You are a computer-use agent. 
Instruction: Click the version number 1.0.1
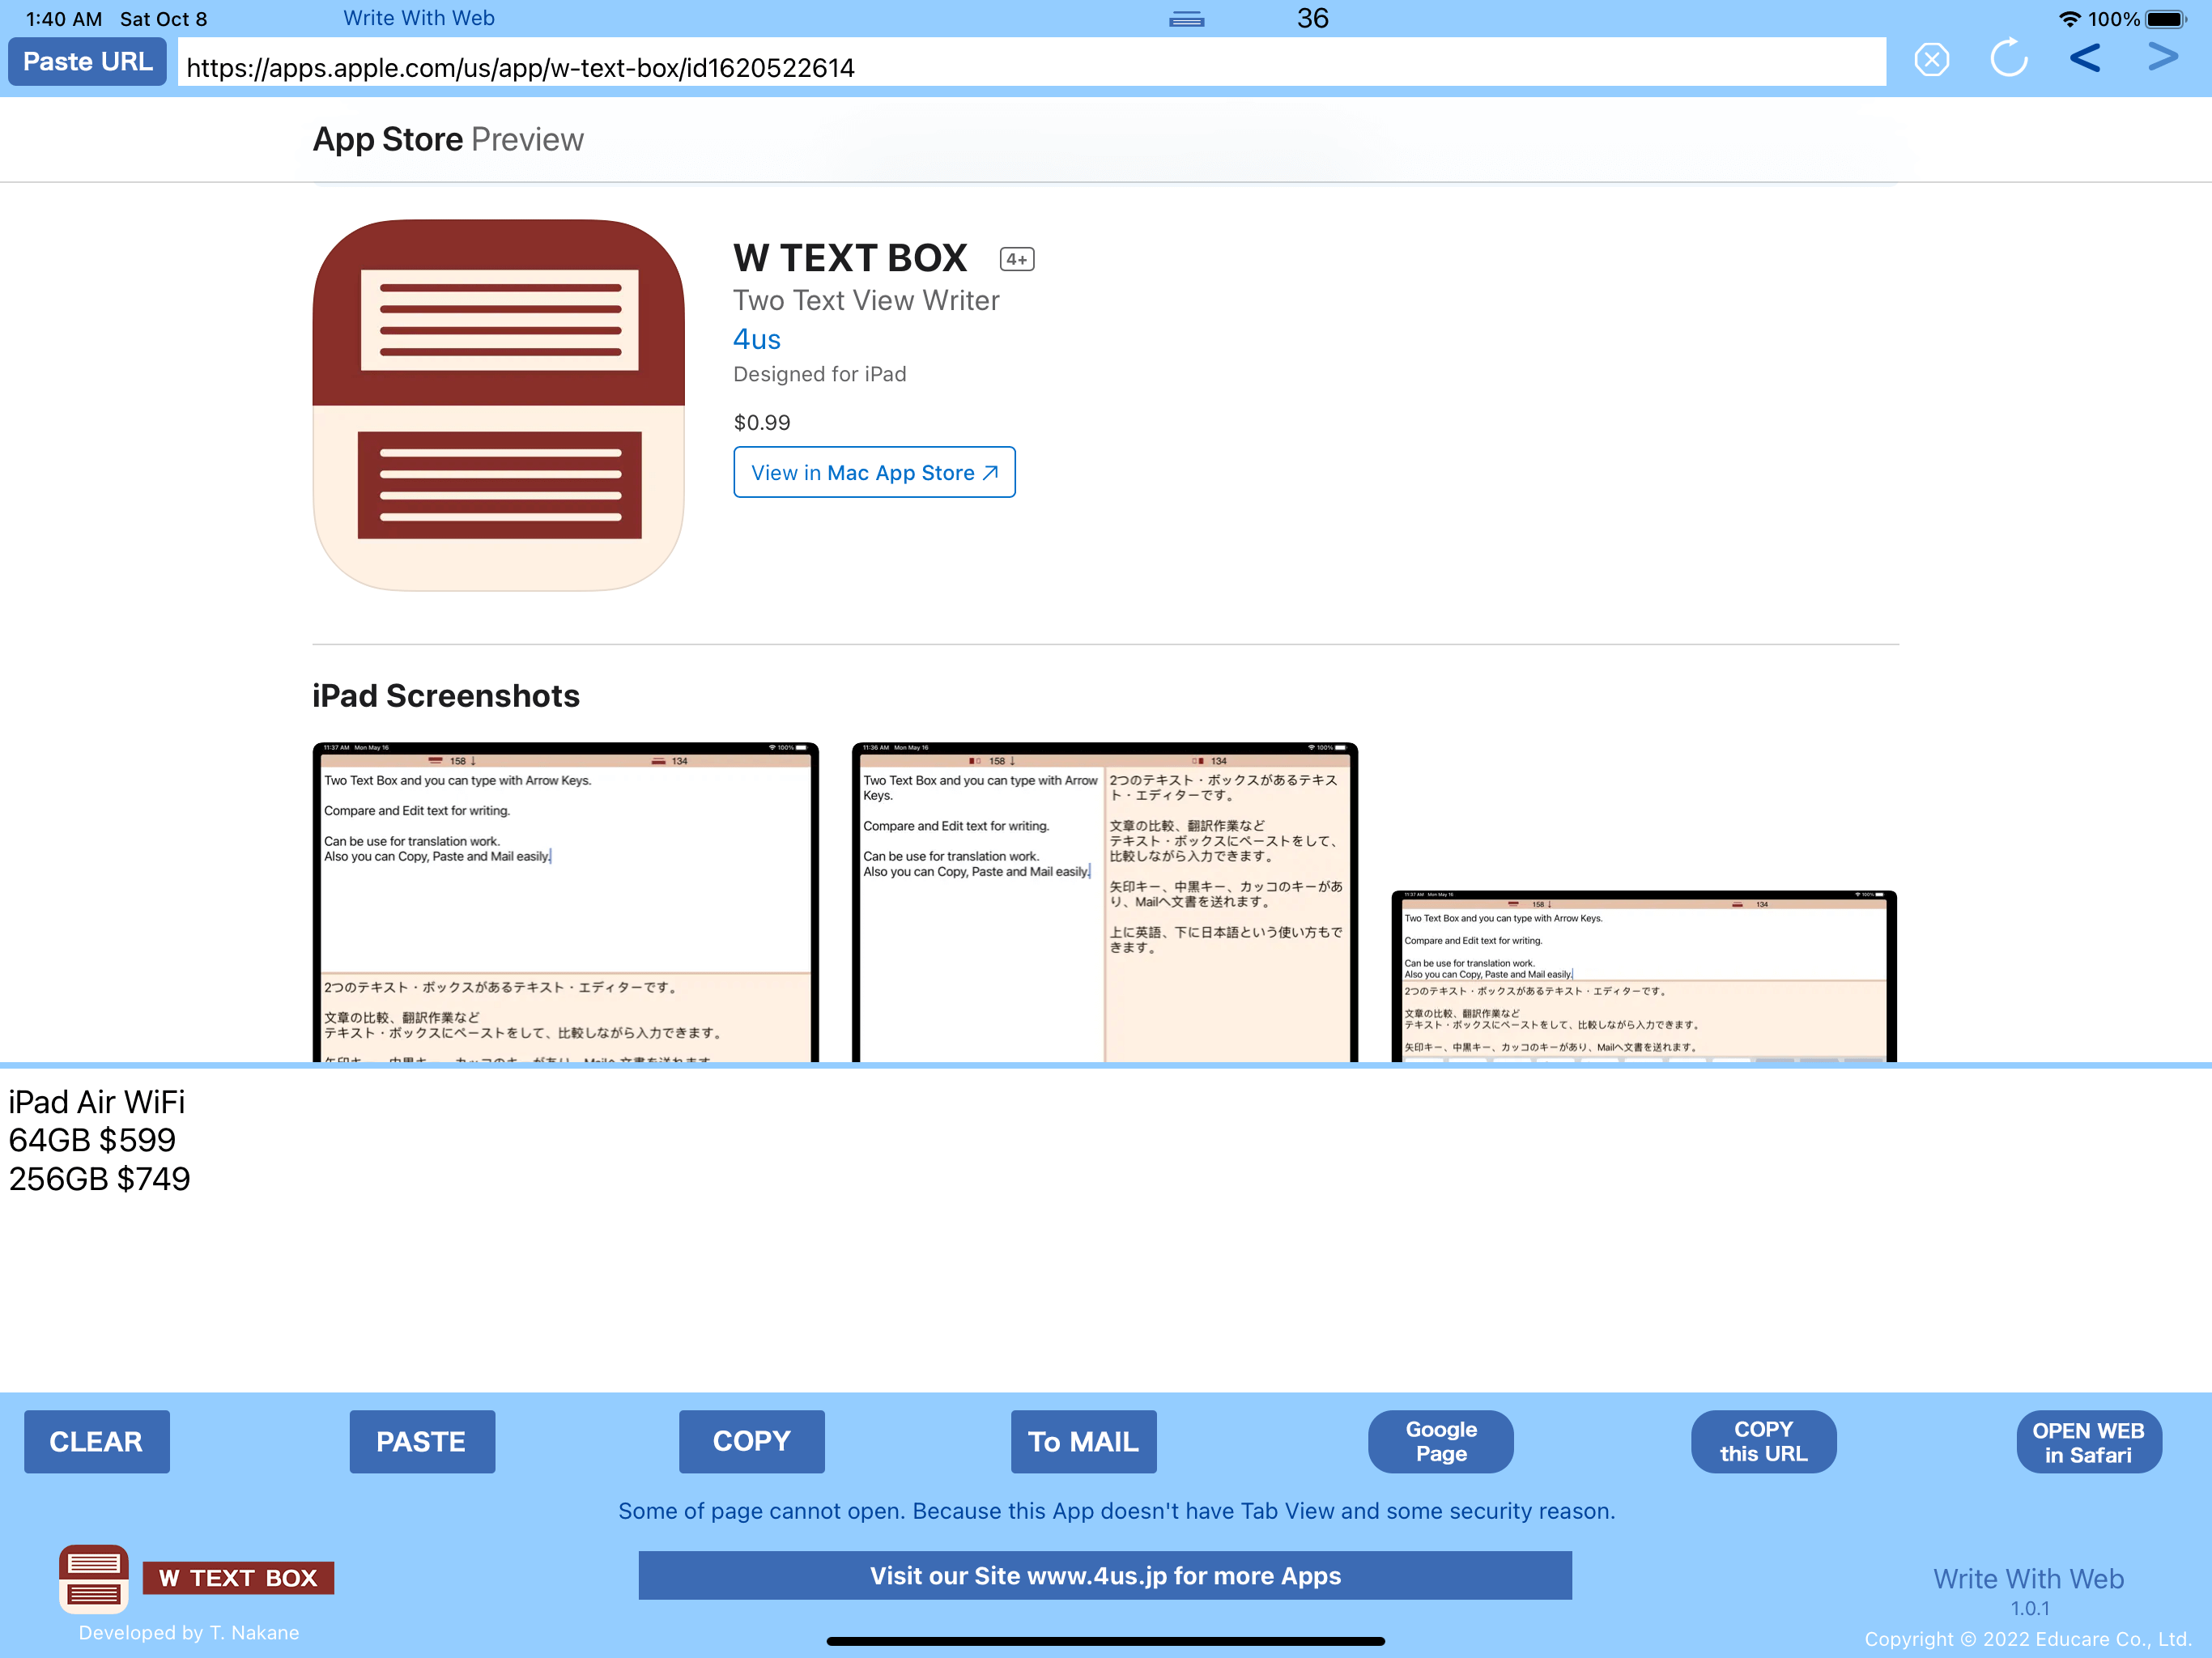(x=2030, y=1608)
